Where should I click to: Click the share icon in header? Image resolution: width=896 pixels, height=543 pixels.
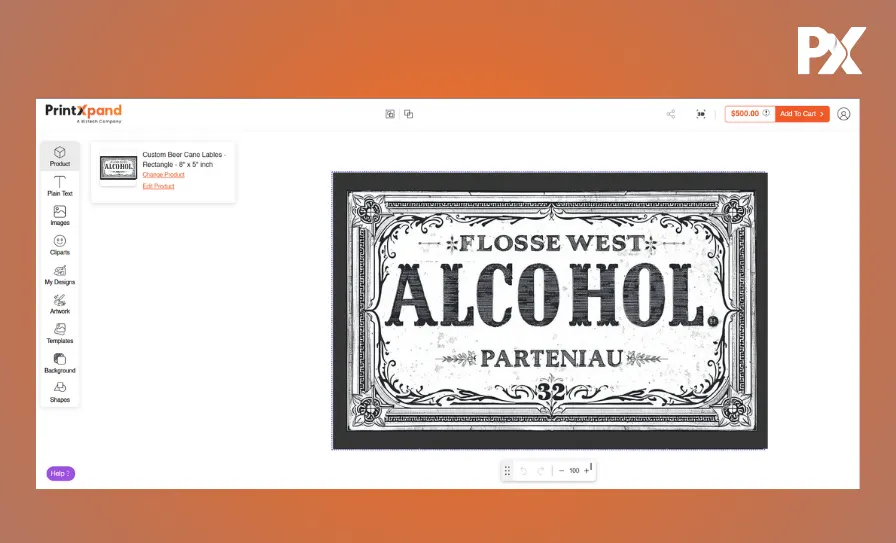(671, 114)
